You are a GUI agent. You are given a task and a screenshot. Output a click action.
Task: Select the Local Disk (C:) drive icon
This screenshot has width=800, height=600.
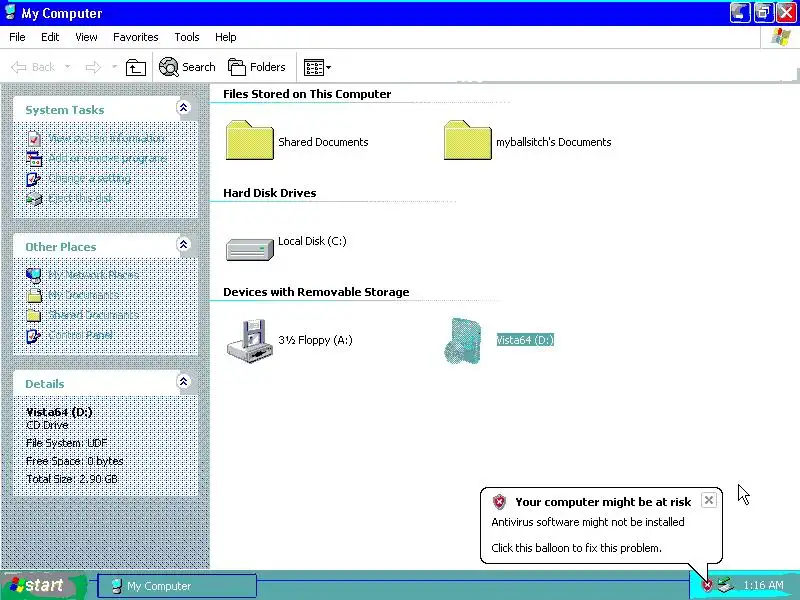[249, 249]
